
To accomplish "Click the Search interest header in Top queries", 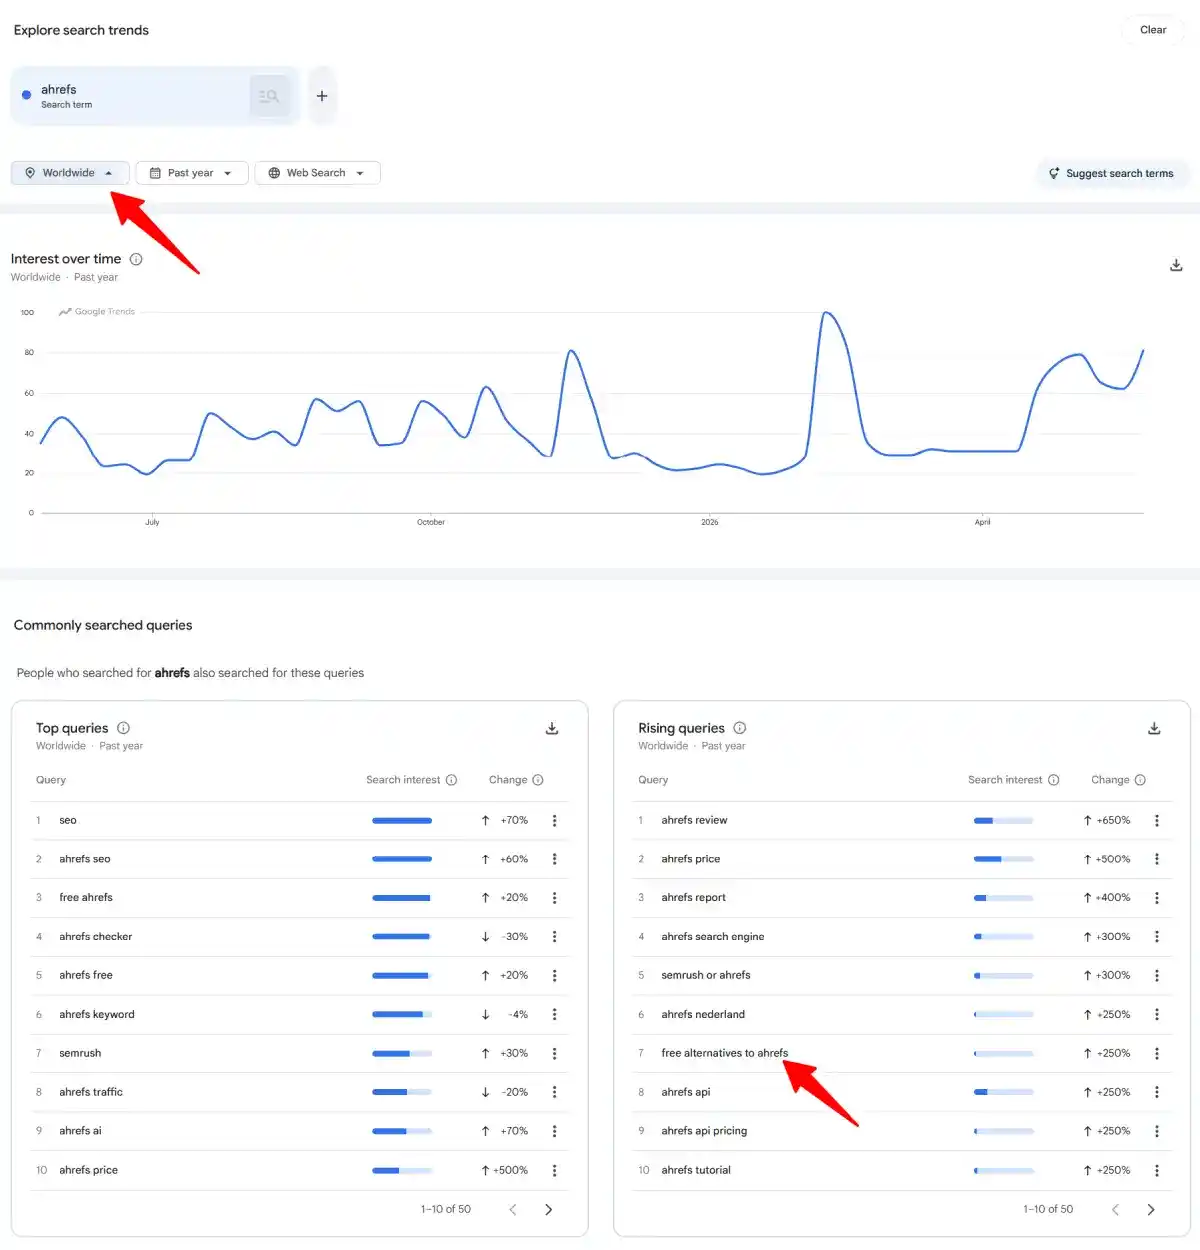I will pos(403,780).
